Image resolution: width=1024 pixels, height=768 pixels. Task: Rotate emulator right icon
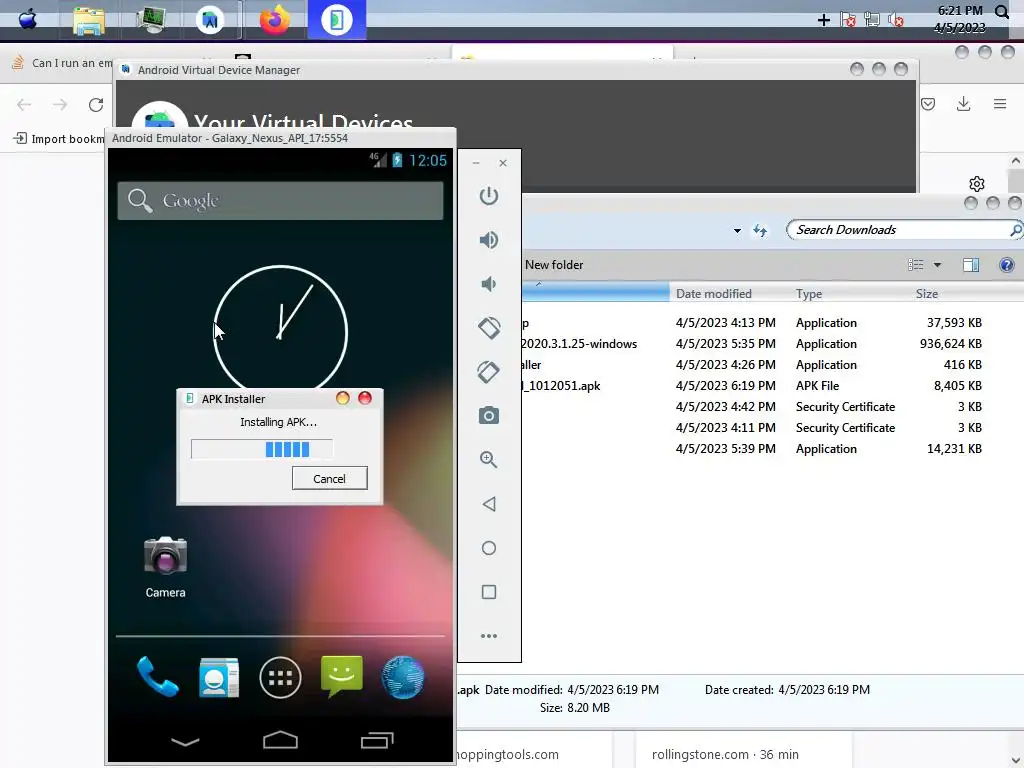488,372
